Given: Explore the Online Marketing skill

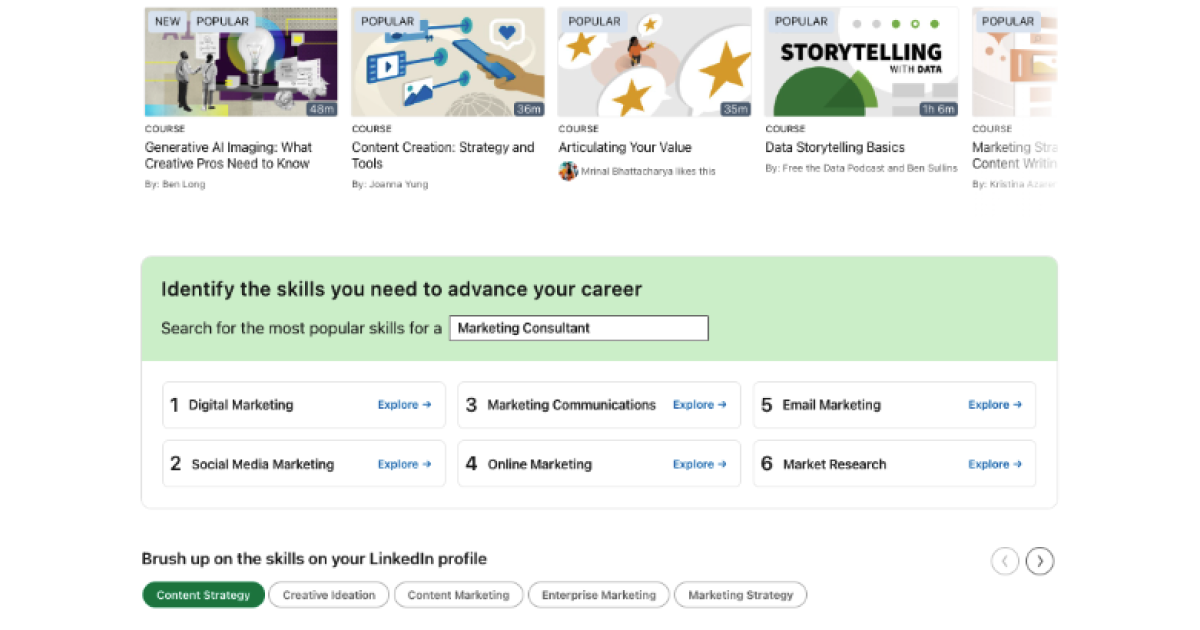Looking at the screenshot, I should pos(699,463).
